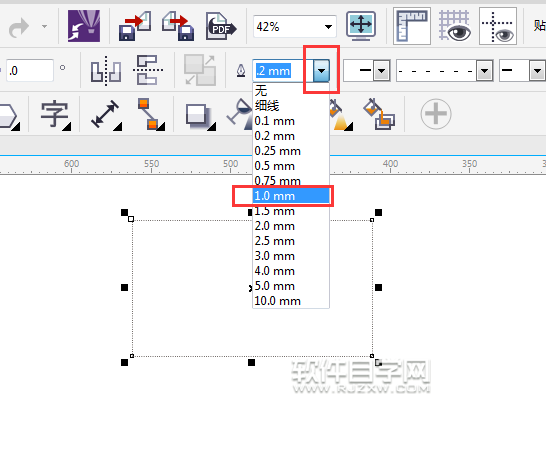The width and height of the screenshot is (546, 467).
Task: Select the Drop Shadow tool
Action: click(200, 116)
